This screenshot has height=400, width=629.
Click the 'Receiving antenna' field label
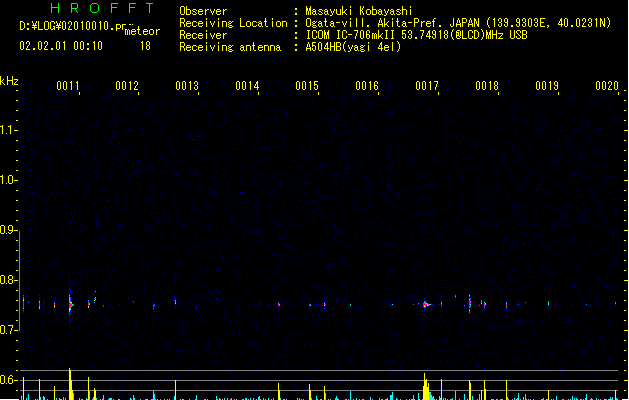click(x=230, y=47)
